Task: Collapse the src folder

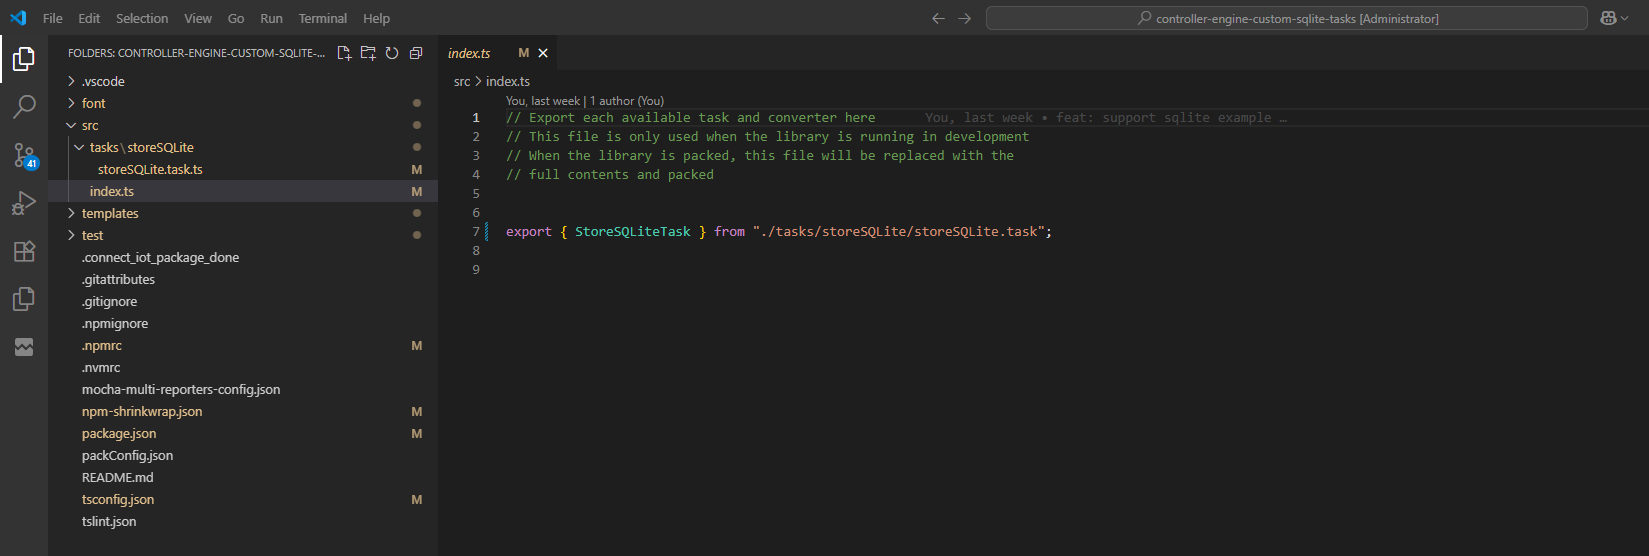Action: 243,125
